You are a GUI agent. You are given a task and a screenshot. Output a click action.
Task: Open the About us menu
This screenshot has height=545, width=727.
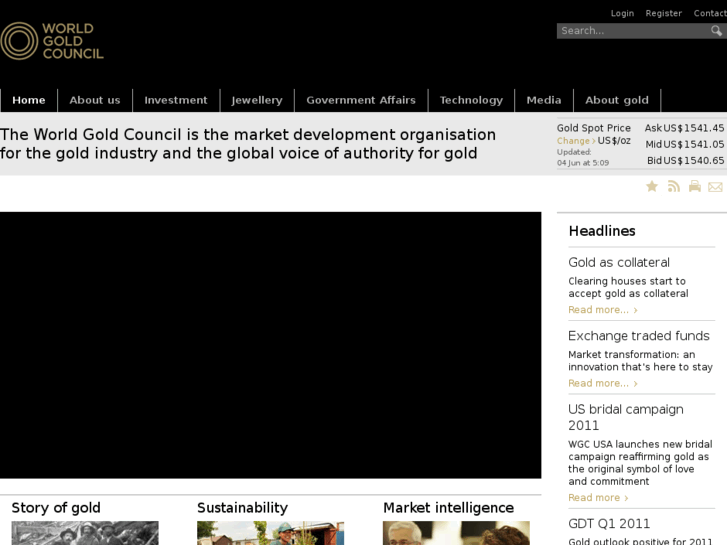[95, 100]
